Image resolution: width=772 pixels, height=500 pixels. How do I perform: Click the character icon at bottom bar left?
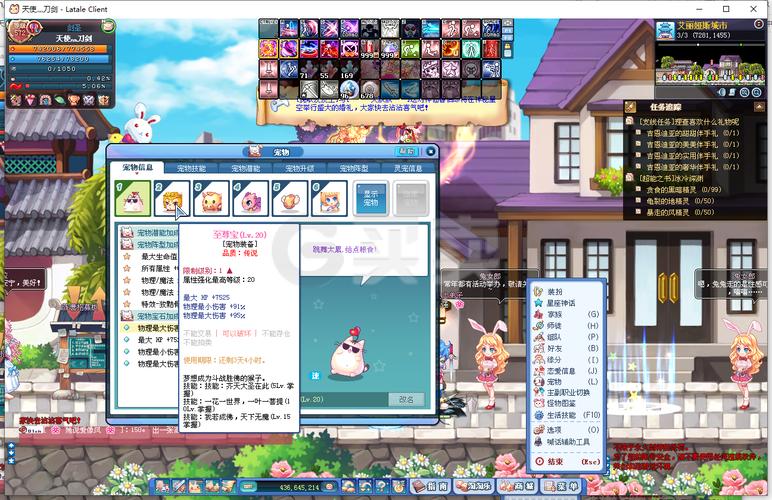pyautogui.click(x=162, y=486)
